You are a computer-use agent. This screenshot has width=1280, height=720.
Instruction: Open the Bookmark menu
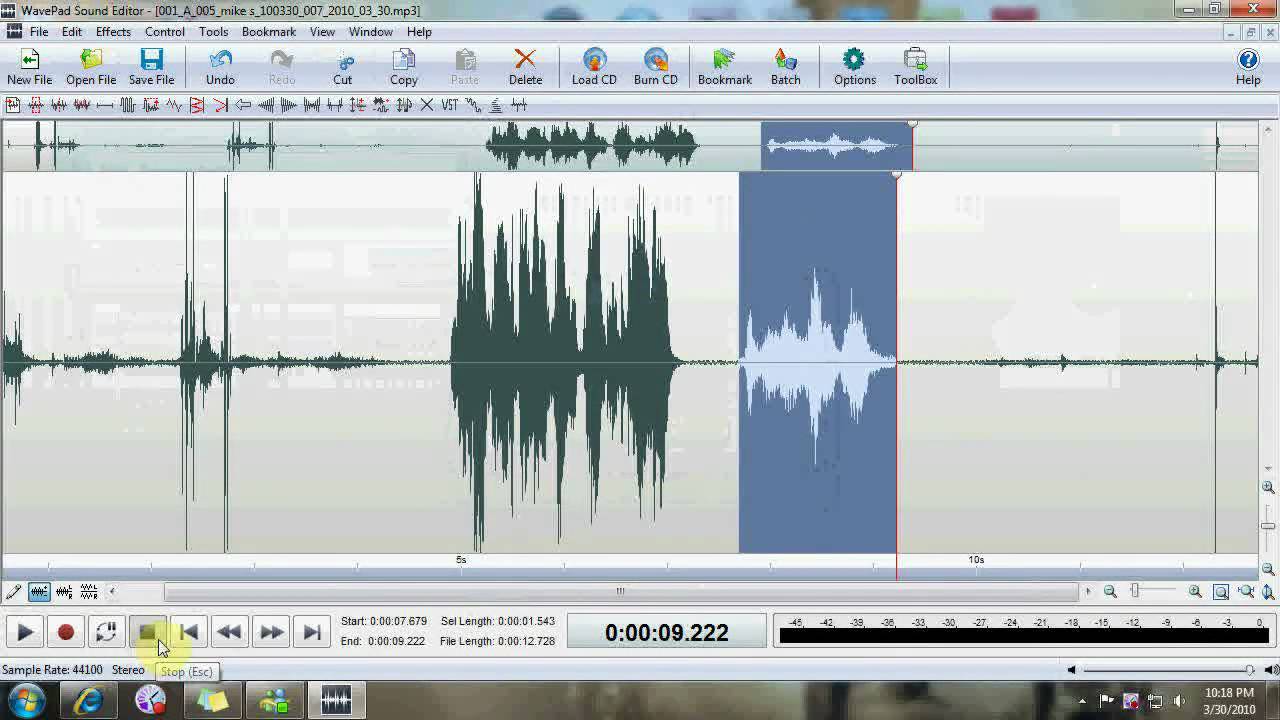click(269, 32)
